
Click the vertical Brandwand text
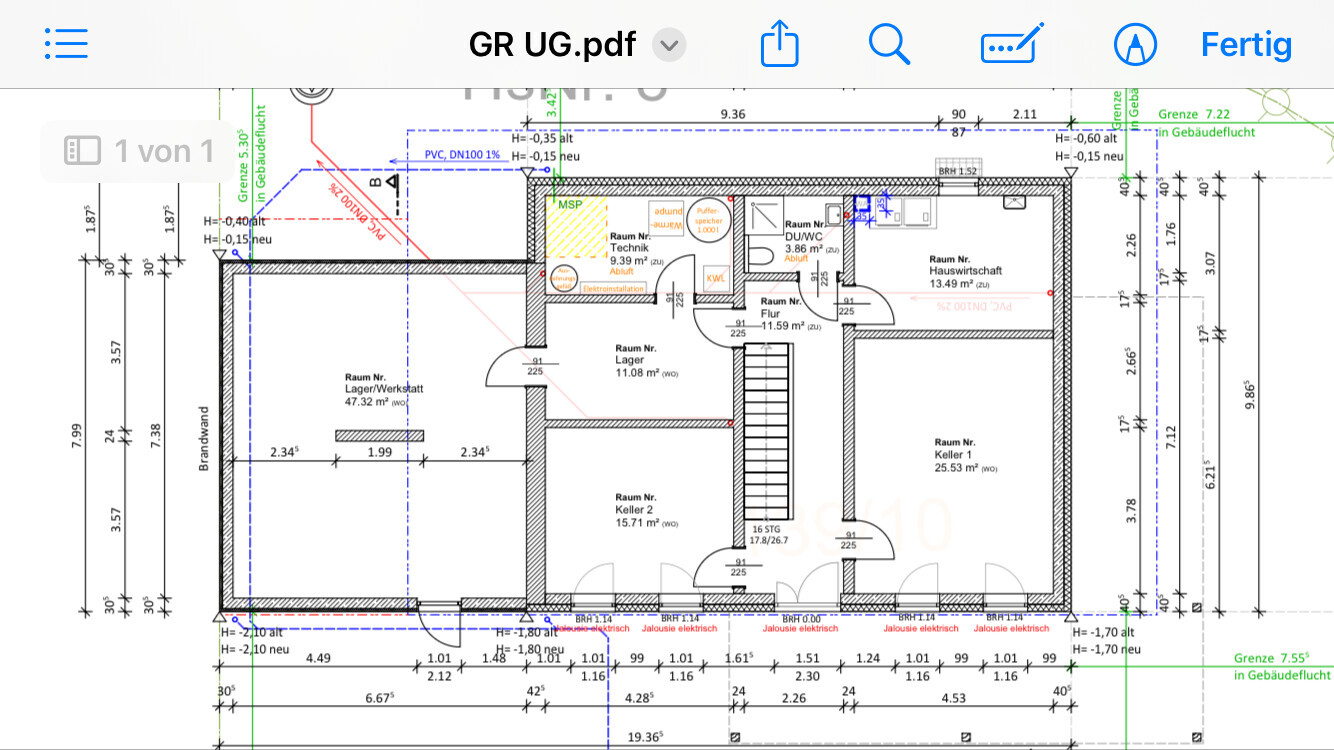203,438
